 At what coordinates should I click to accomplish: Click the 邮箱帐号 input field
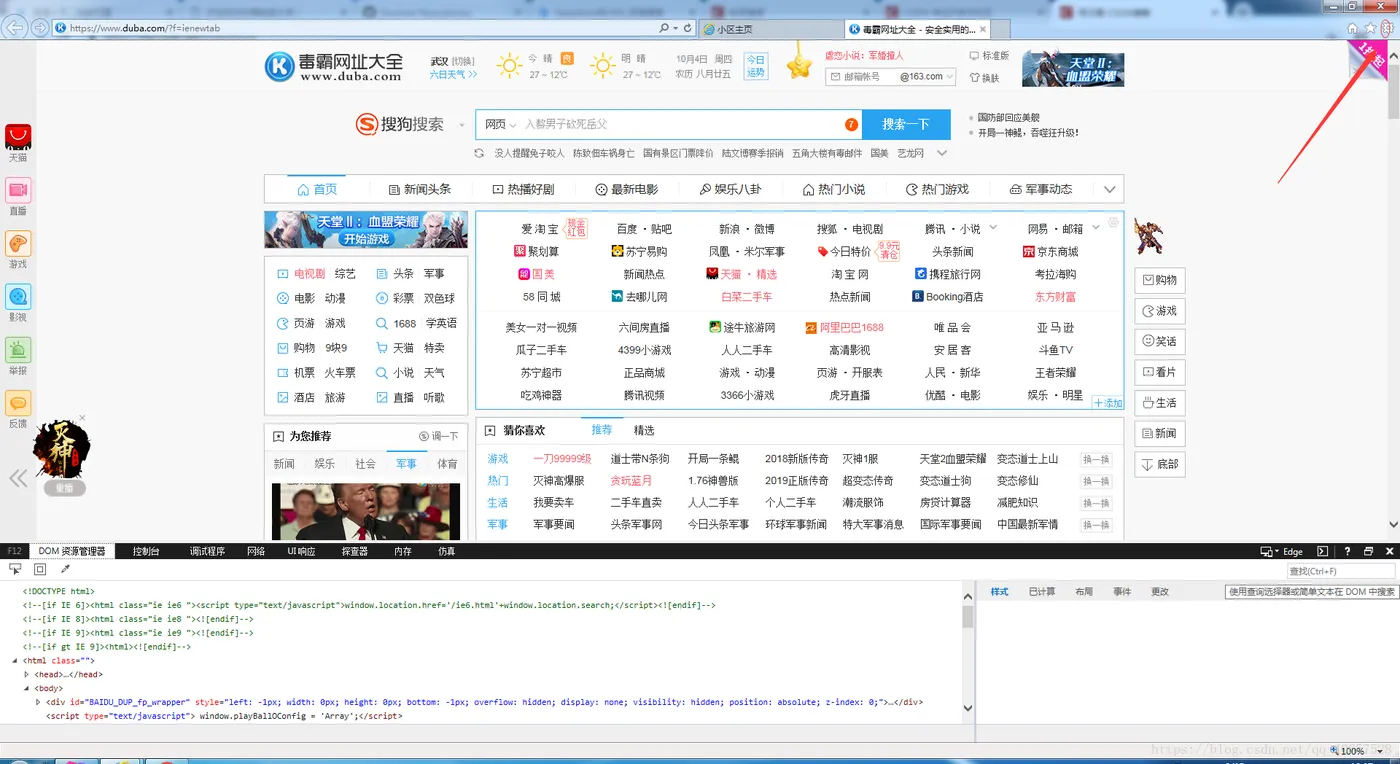(x=861, y=77)
